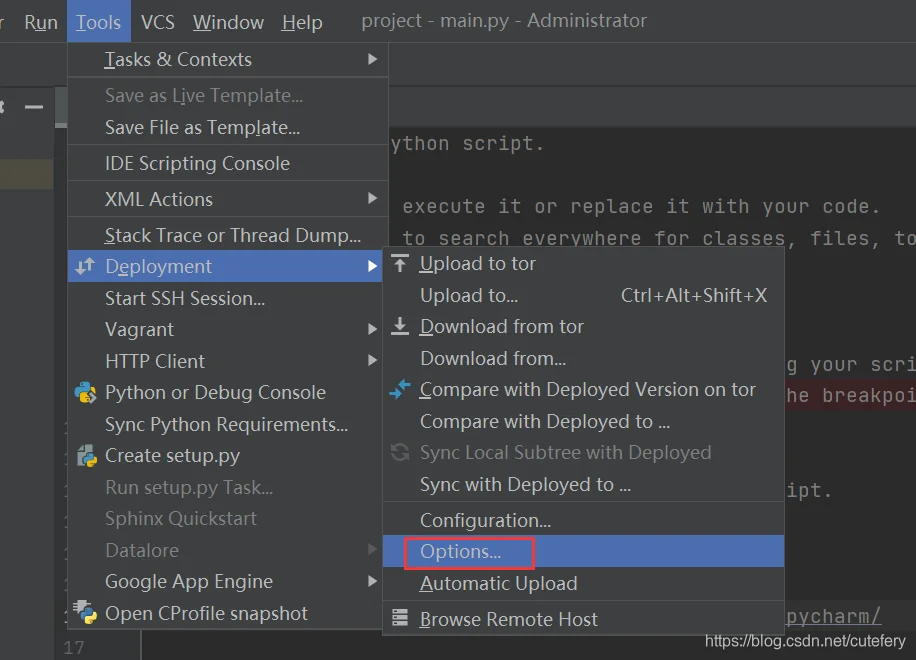
Task: Click the Browse Remote Host server icon
Action: coord(400,619)
